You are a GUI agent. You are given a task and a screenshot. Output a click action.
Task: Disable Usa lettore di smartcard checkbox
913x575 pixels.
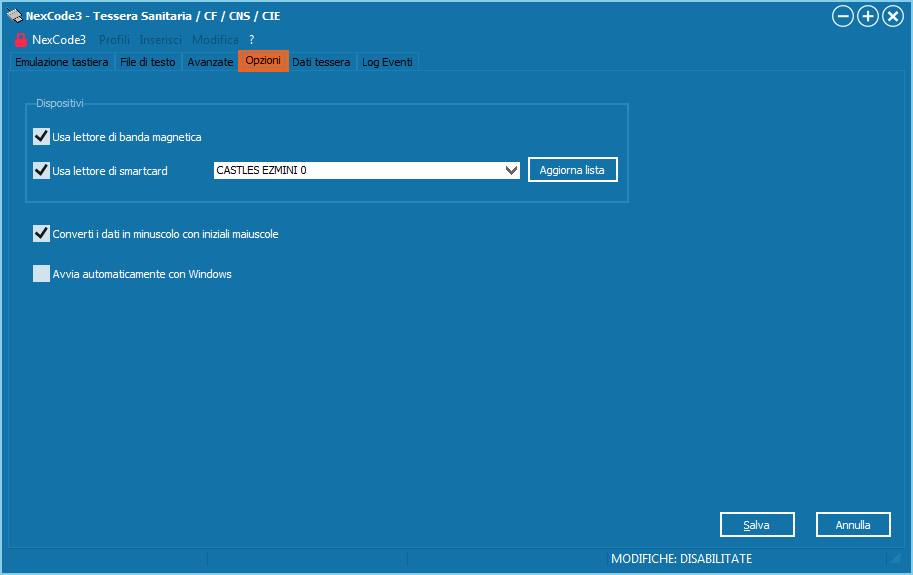pos(42,170)
